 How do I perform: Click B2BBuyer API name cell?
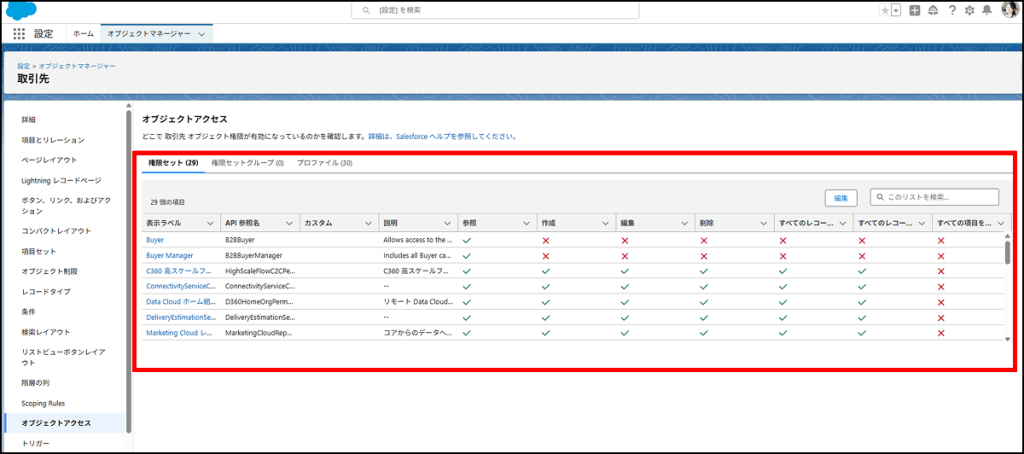(240, 240)
